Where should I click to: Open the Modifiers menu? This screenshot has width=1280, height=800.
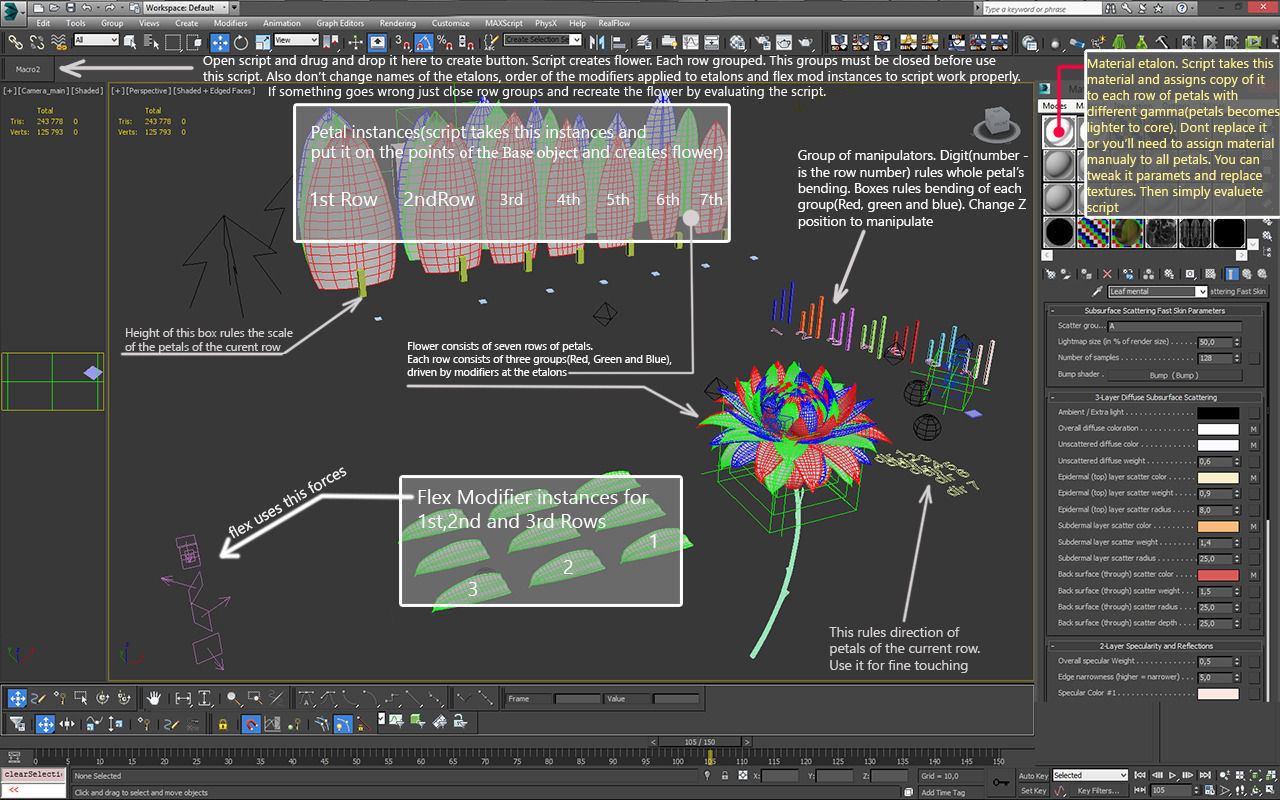pos(230,23)
